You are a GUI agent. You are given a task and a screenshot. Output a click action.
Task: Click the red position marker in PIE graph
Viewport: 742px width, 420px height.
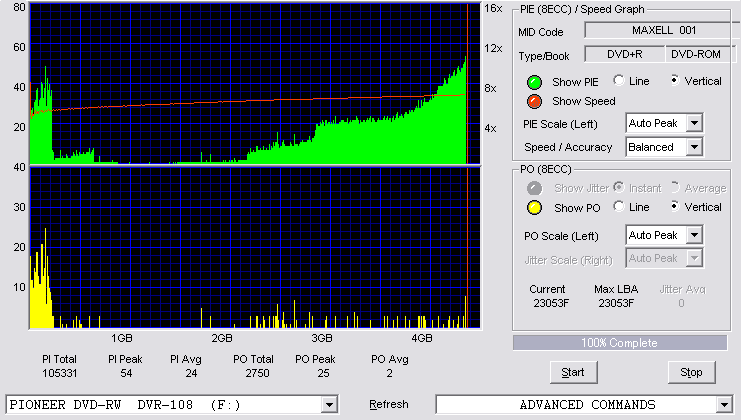(x=468, y=84)
